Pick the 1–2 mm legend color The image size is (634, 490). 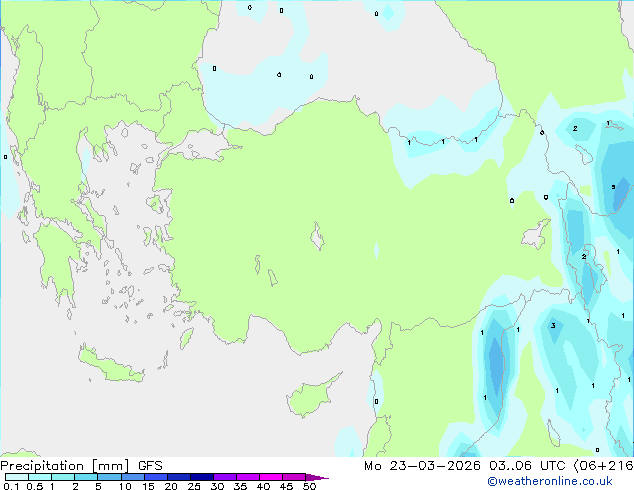click(x=63, y=477)
